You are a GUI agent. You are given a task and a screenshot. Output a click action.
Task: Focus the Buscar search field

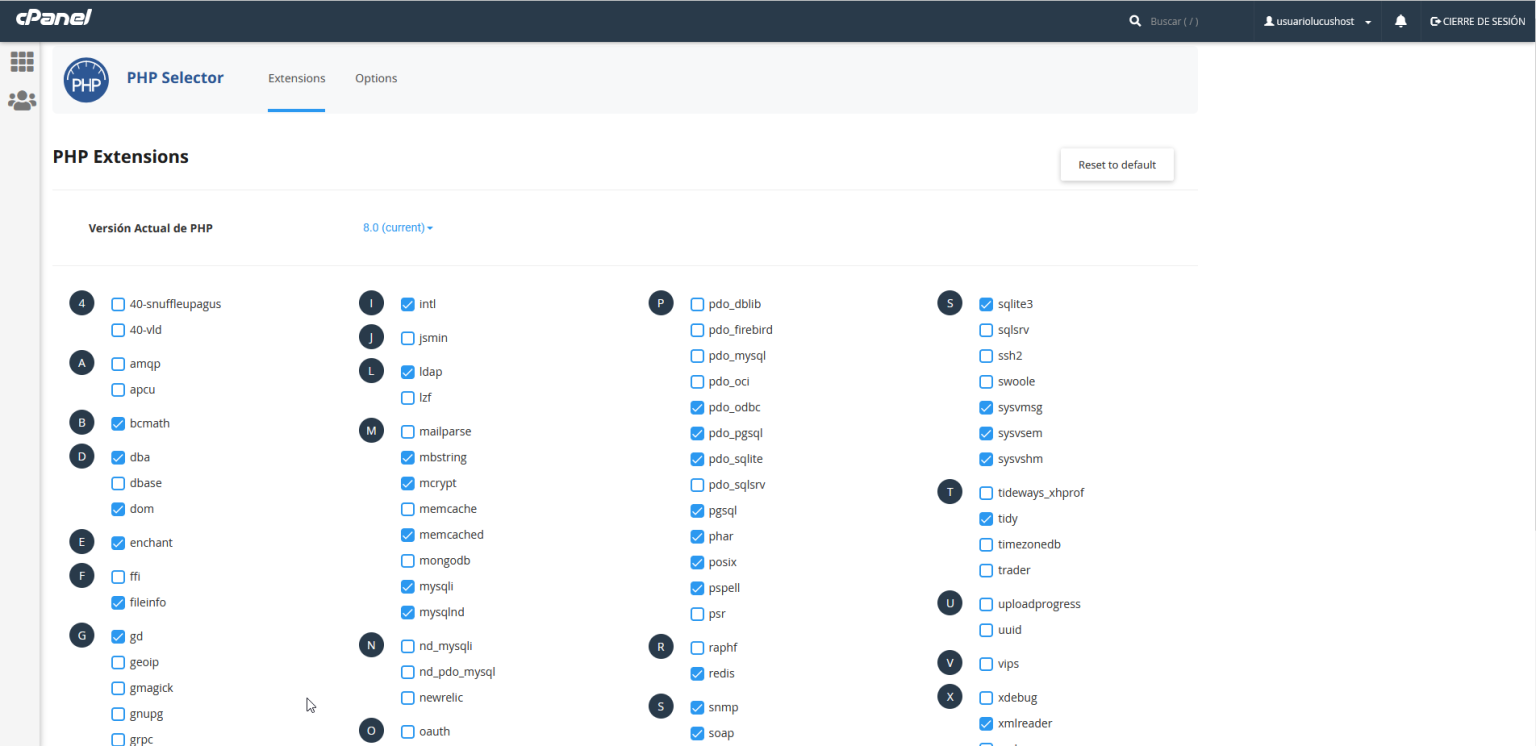click(1190, 21)
